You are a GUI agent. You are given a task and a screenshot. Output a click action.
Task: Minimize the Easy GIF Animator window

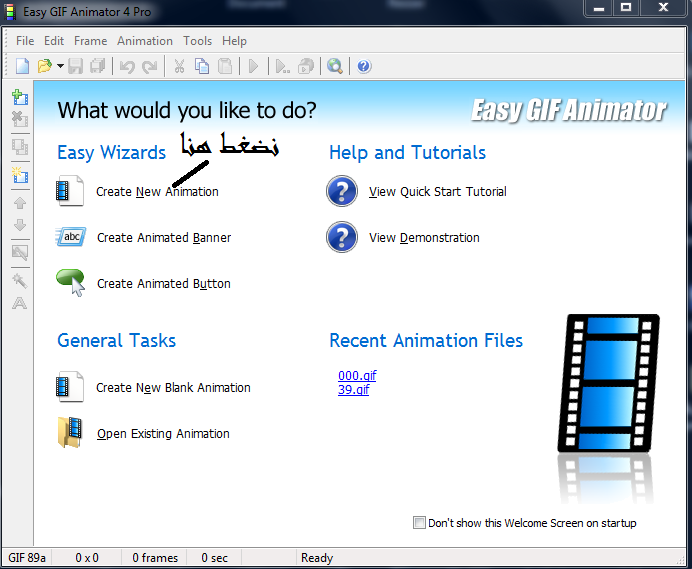[x=598, y=8]
